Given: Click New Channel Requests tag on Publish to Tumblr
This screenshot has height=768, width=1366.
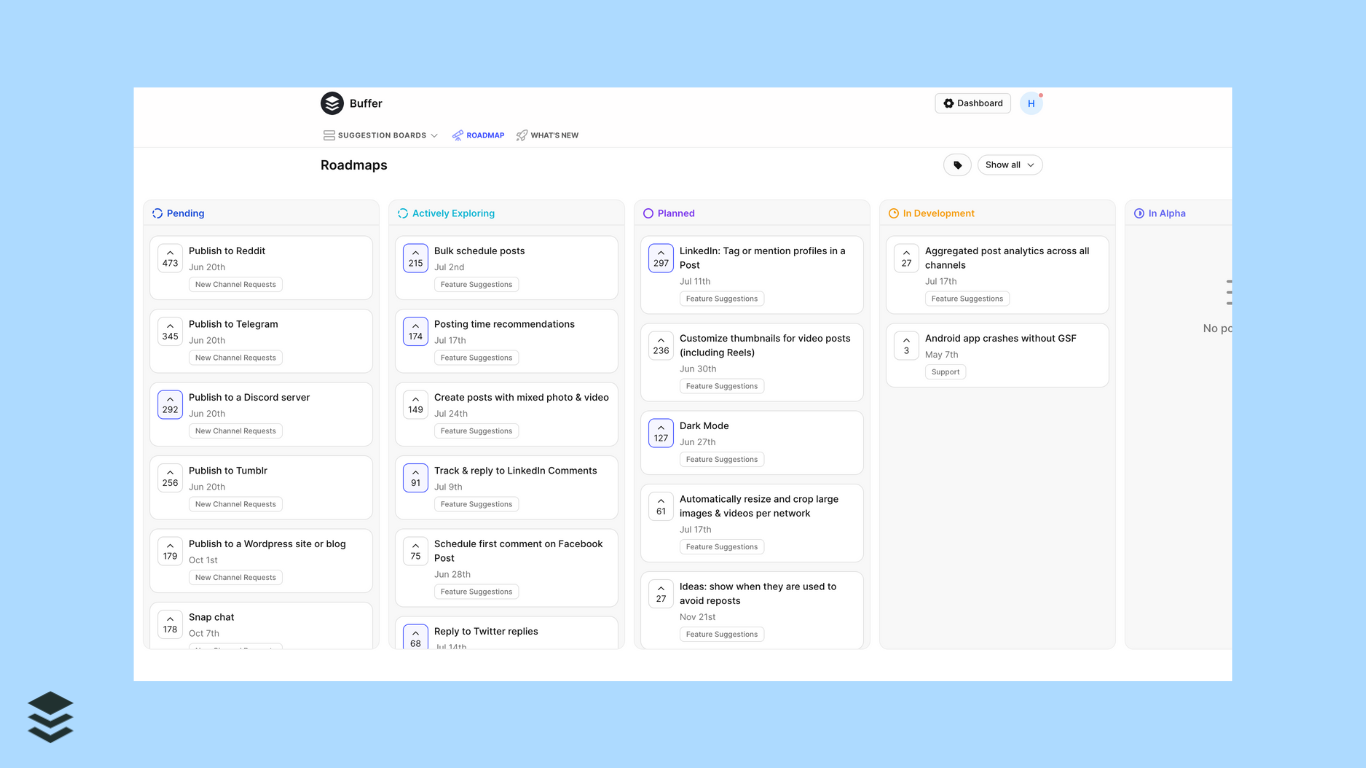Looking at the screenshot, I should coord(236,504).
